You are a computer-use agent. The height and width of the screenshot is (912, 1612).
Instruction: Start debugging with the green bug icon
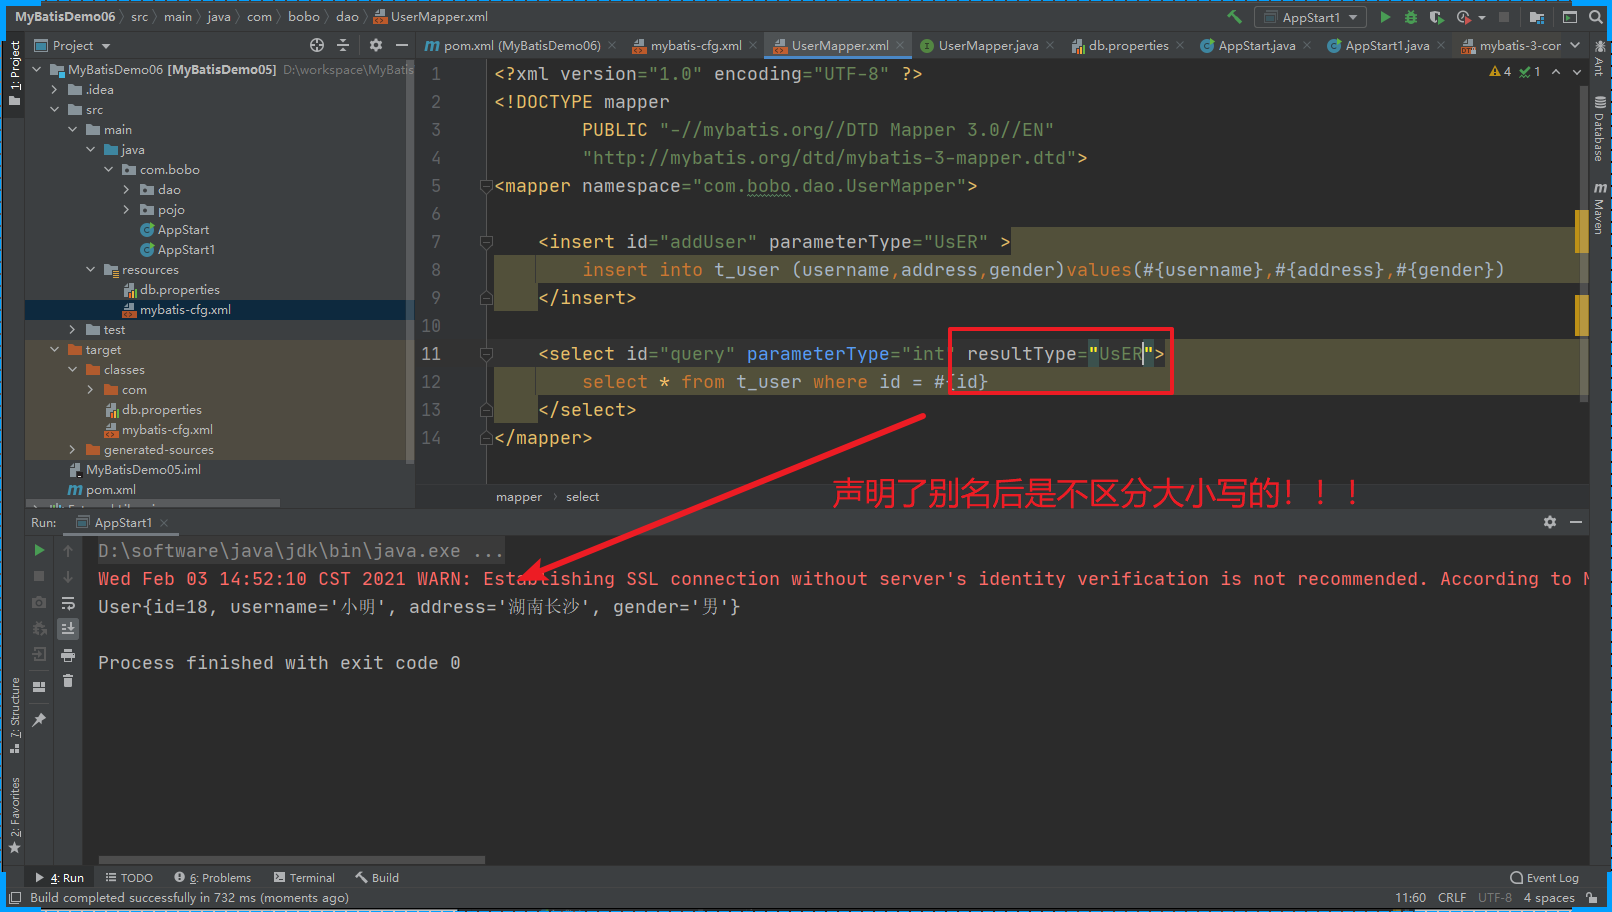(x=1411, y=17)
